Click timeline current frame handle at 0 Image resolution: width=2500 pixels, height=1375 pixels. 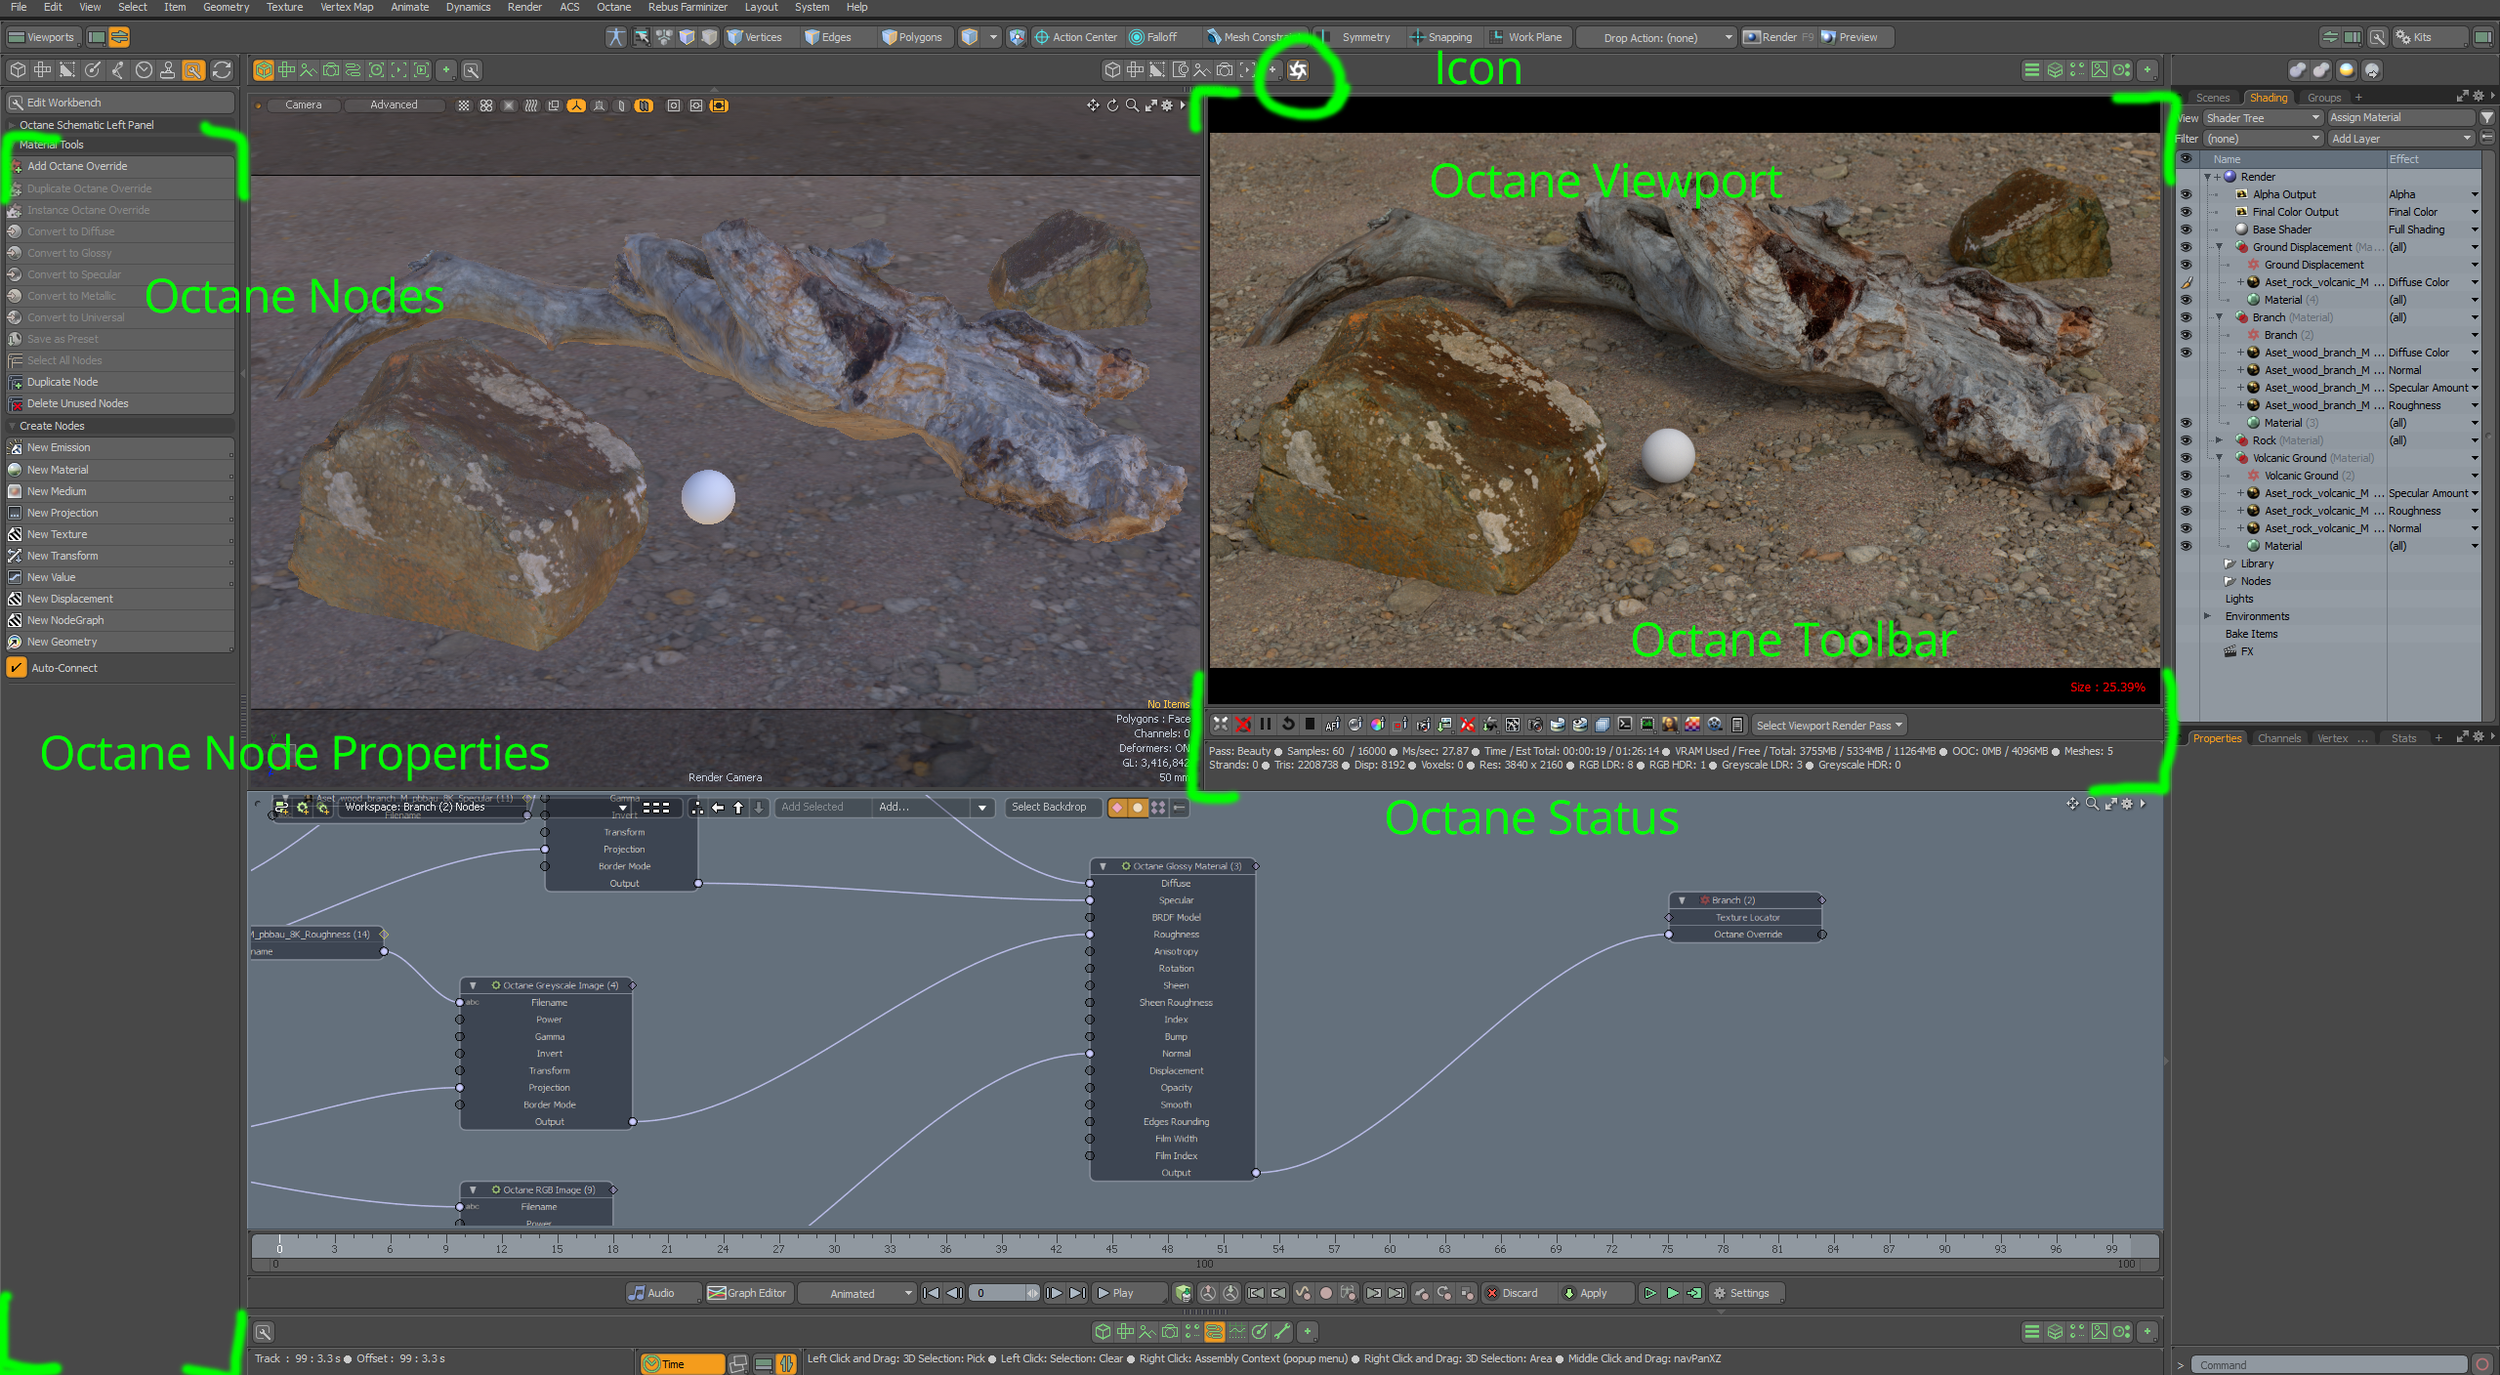(x=279, y=1246)
